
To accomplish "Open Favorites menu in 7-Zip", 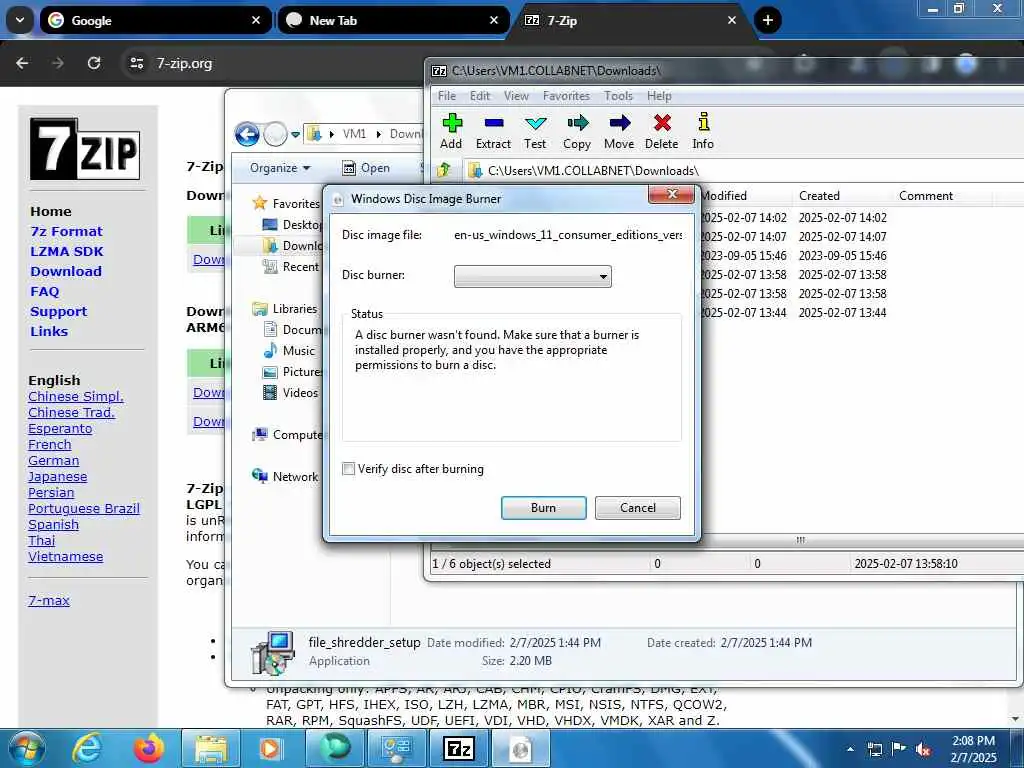I will (566, 96).
